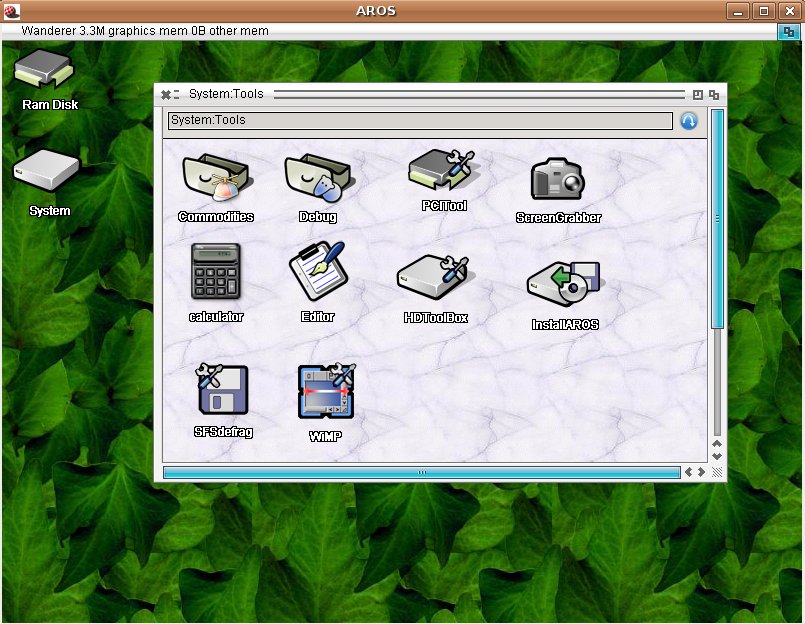Select the InstallAROS icon
Image resolution: width=805 pixels, height=624 pixels.
click(564, 285)
